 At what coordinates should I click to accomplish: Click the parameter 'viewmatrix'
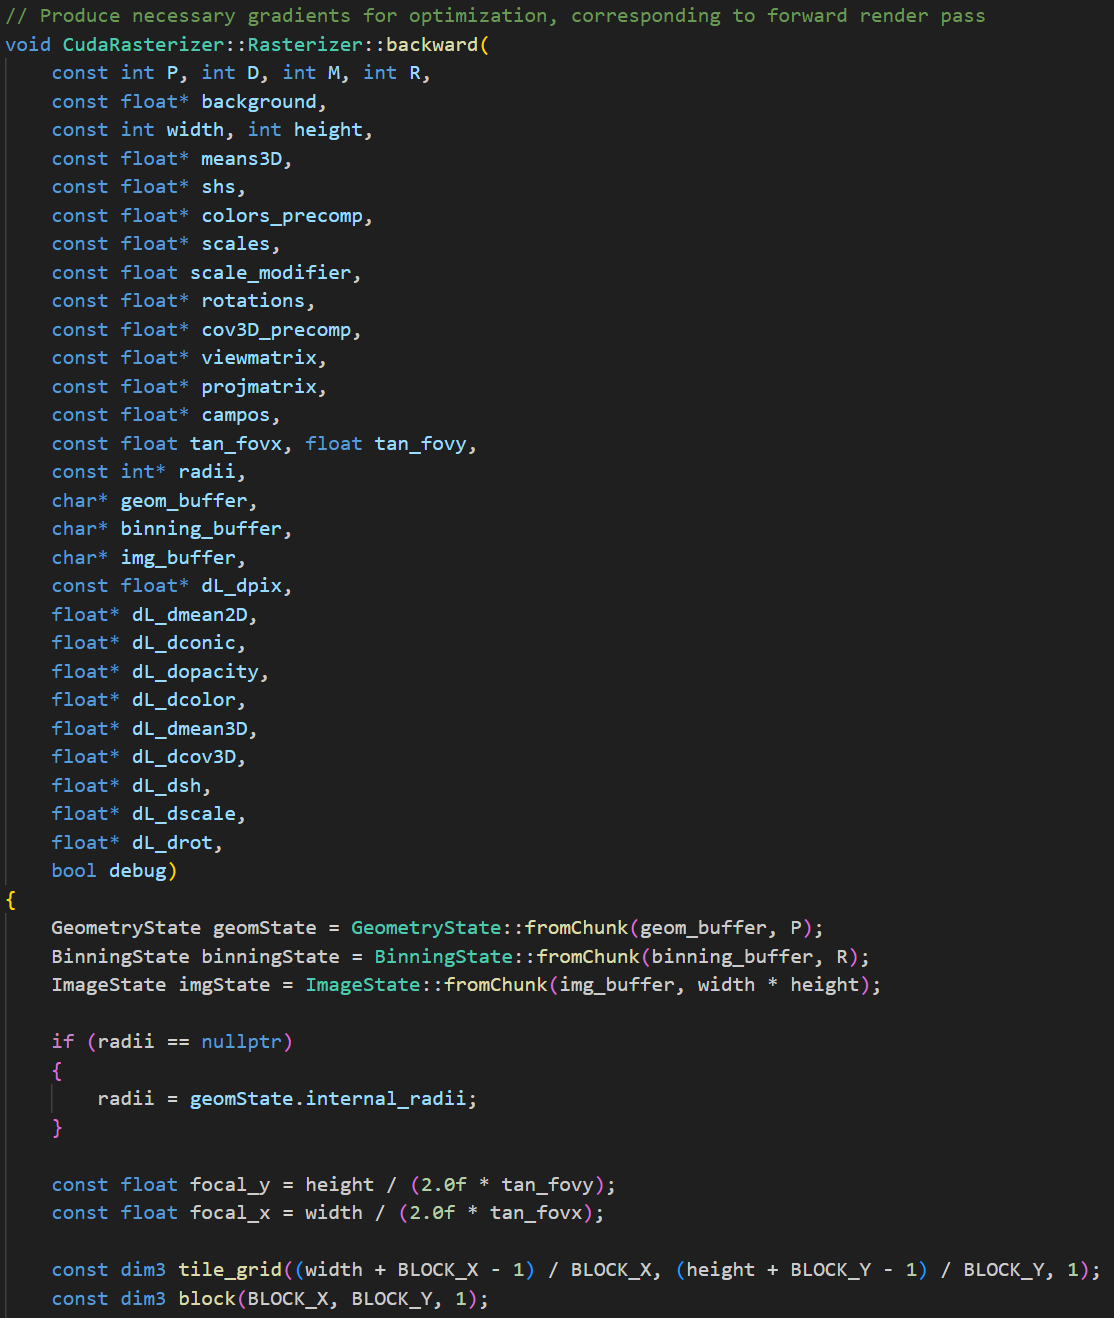tap(259, 358)
